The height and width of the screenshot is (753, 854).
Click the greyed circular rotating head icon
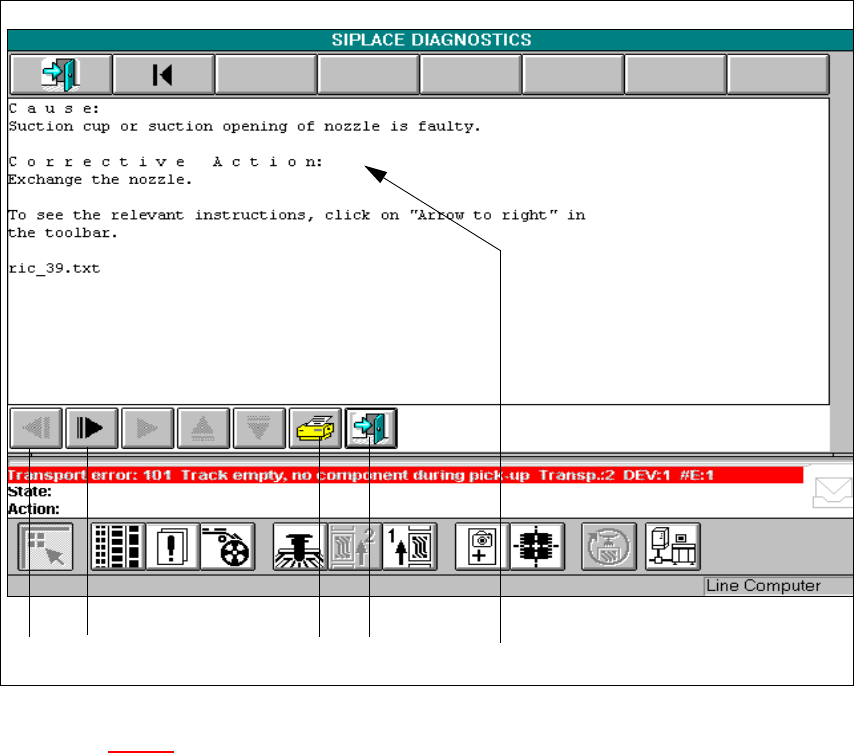click(x=609, y=547)
